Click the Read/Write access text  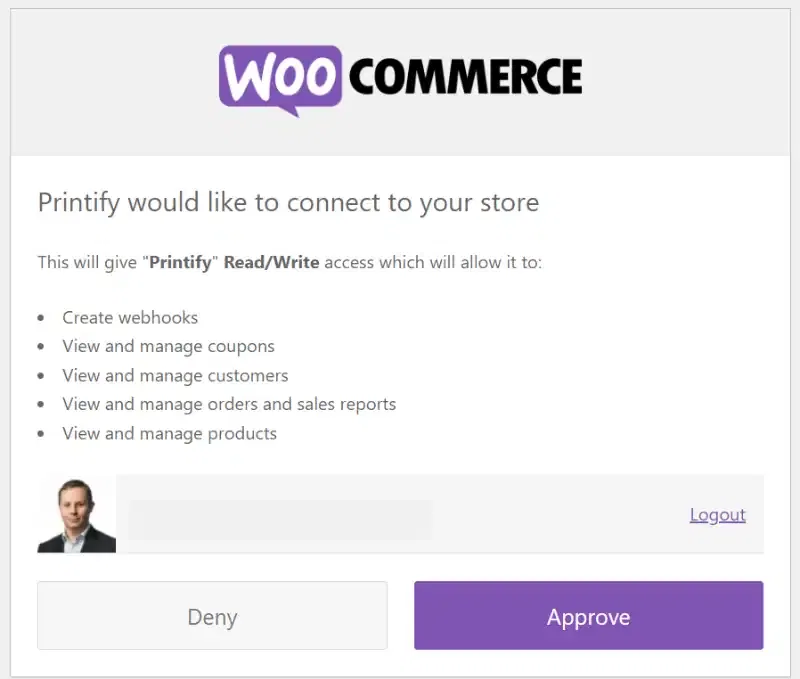277,262
